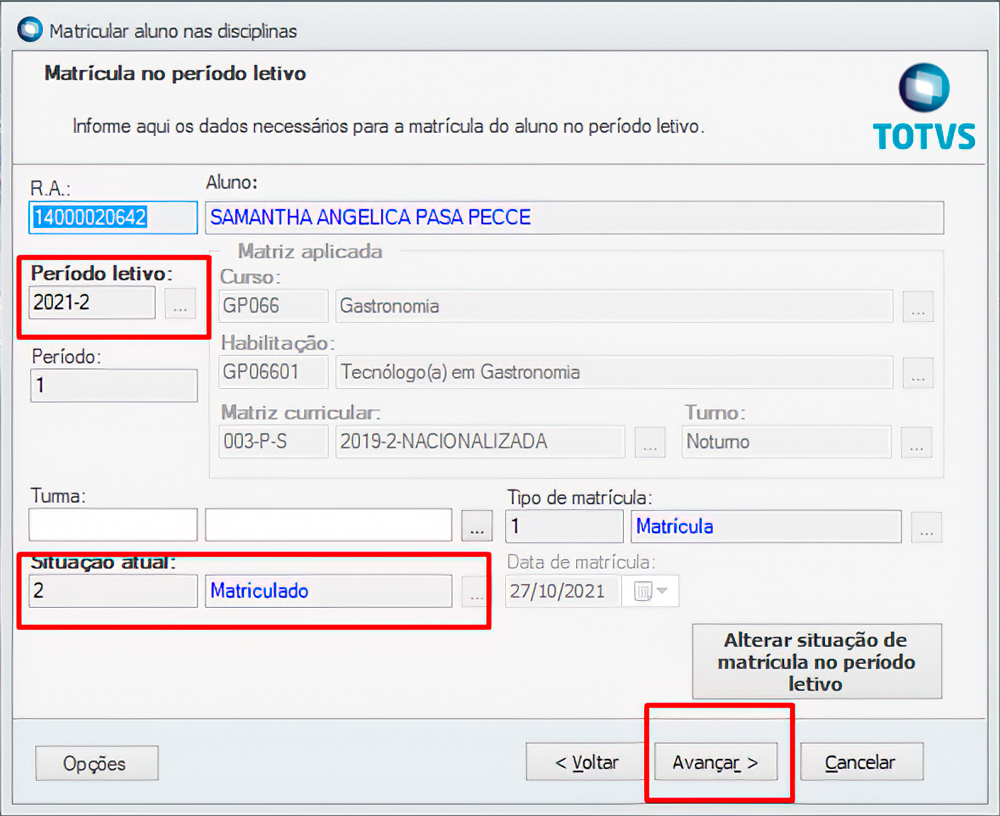The width and height of the screenshot is (1000, 816).
Task: Open lookup button beside Período letivo
Action: coord(180,304)
